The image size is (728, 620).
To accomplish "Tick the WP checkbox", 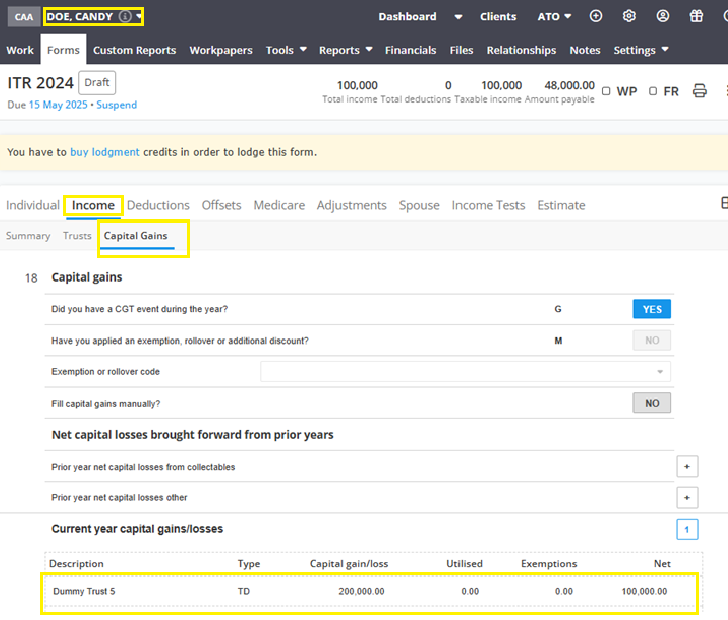I will (x=606, y=91).
